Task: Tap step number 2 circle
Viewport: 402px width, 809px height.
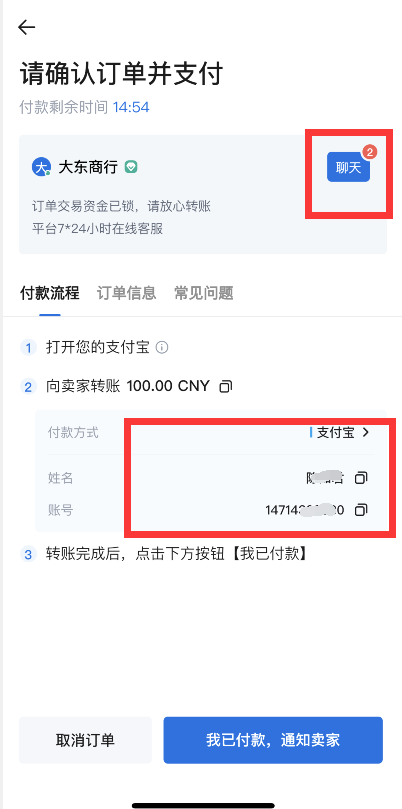Action: pyautogui.click(x=28, y=386)
